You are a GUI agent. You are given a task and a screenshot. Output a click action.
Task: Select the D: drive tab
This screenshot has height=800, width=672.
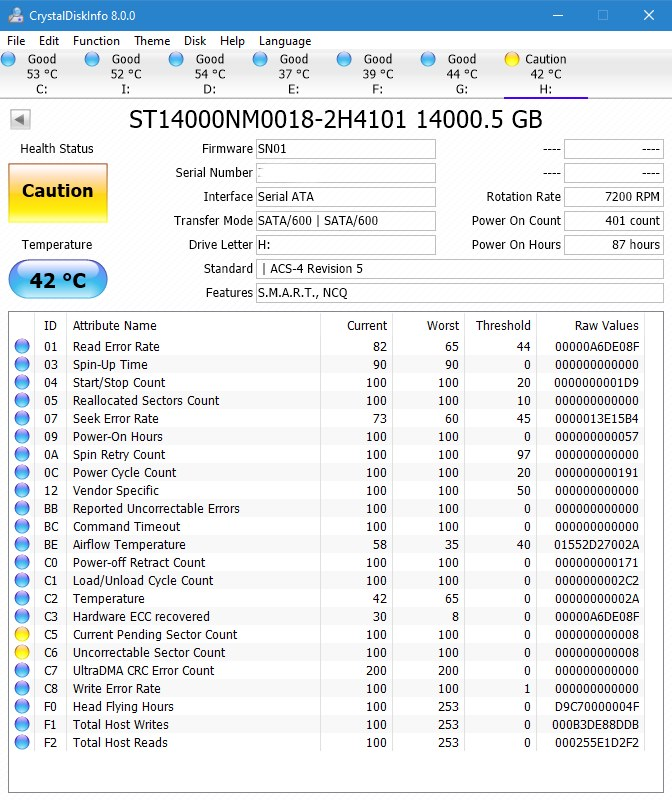(x=210, y=74)
